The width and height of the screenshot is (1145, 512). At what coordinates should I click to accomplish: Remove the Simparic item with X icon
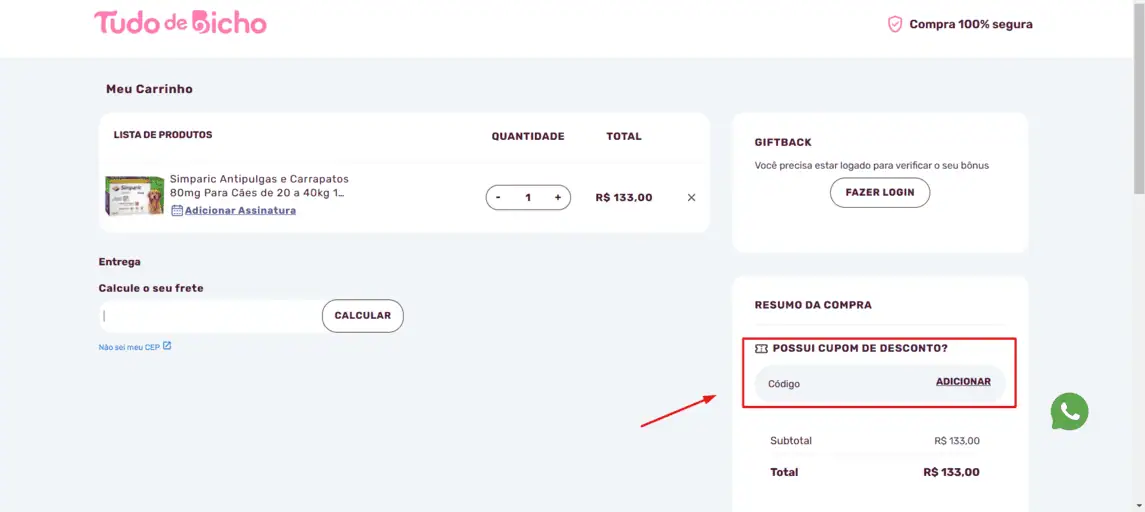tap(692, 197)
